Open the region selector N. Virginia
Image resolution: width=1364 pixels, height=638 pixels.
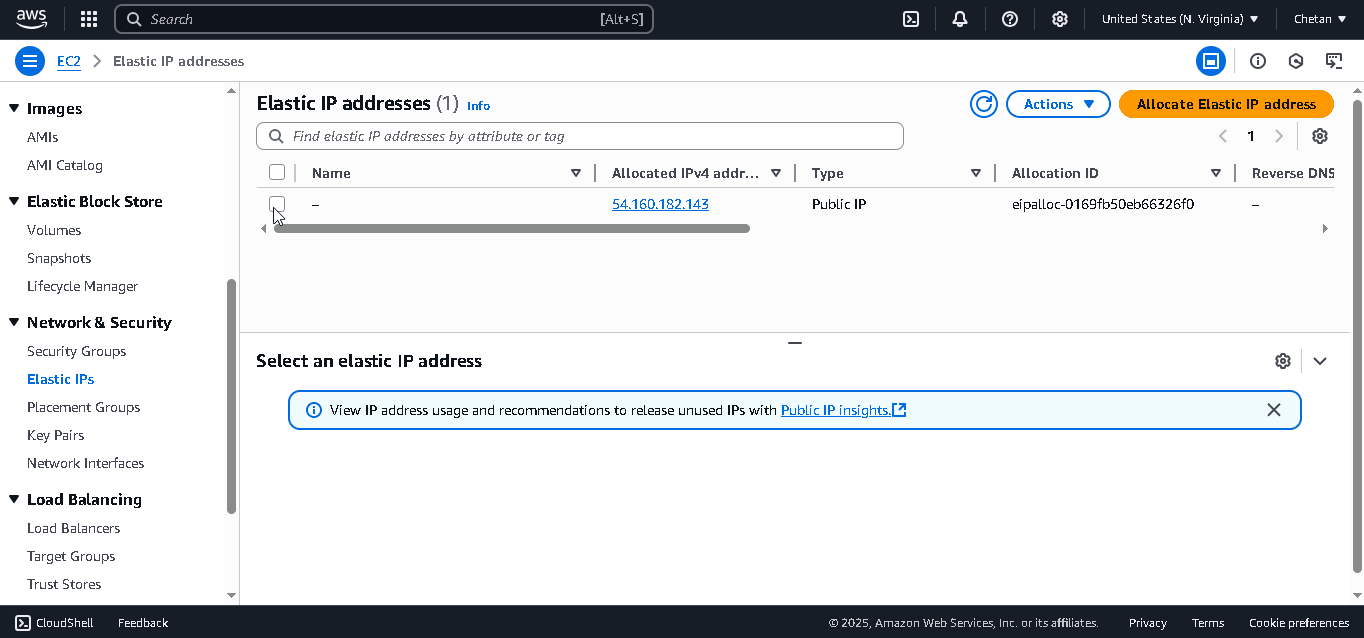(x=1180, y=19)
